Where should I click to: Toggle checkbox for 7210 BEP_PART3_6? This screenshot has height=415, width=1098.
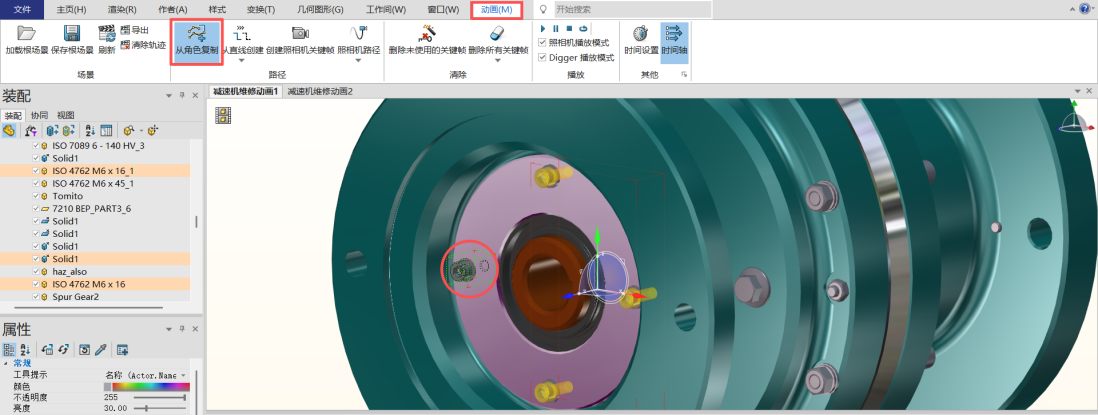[36, 209]
